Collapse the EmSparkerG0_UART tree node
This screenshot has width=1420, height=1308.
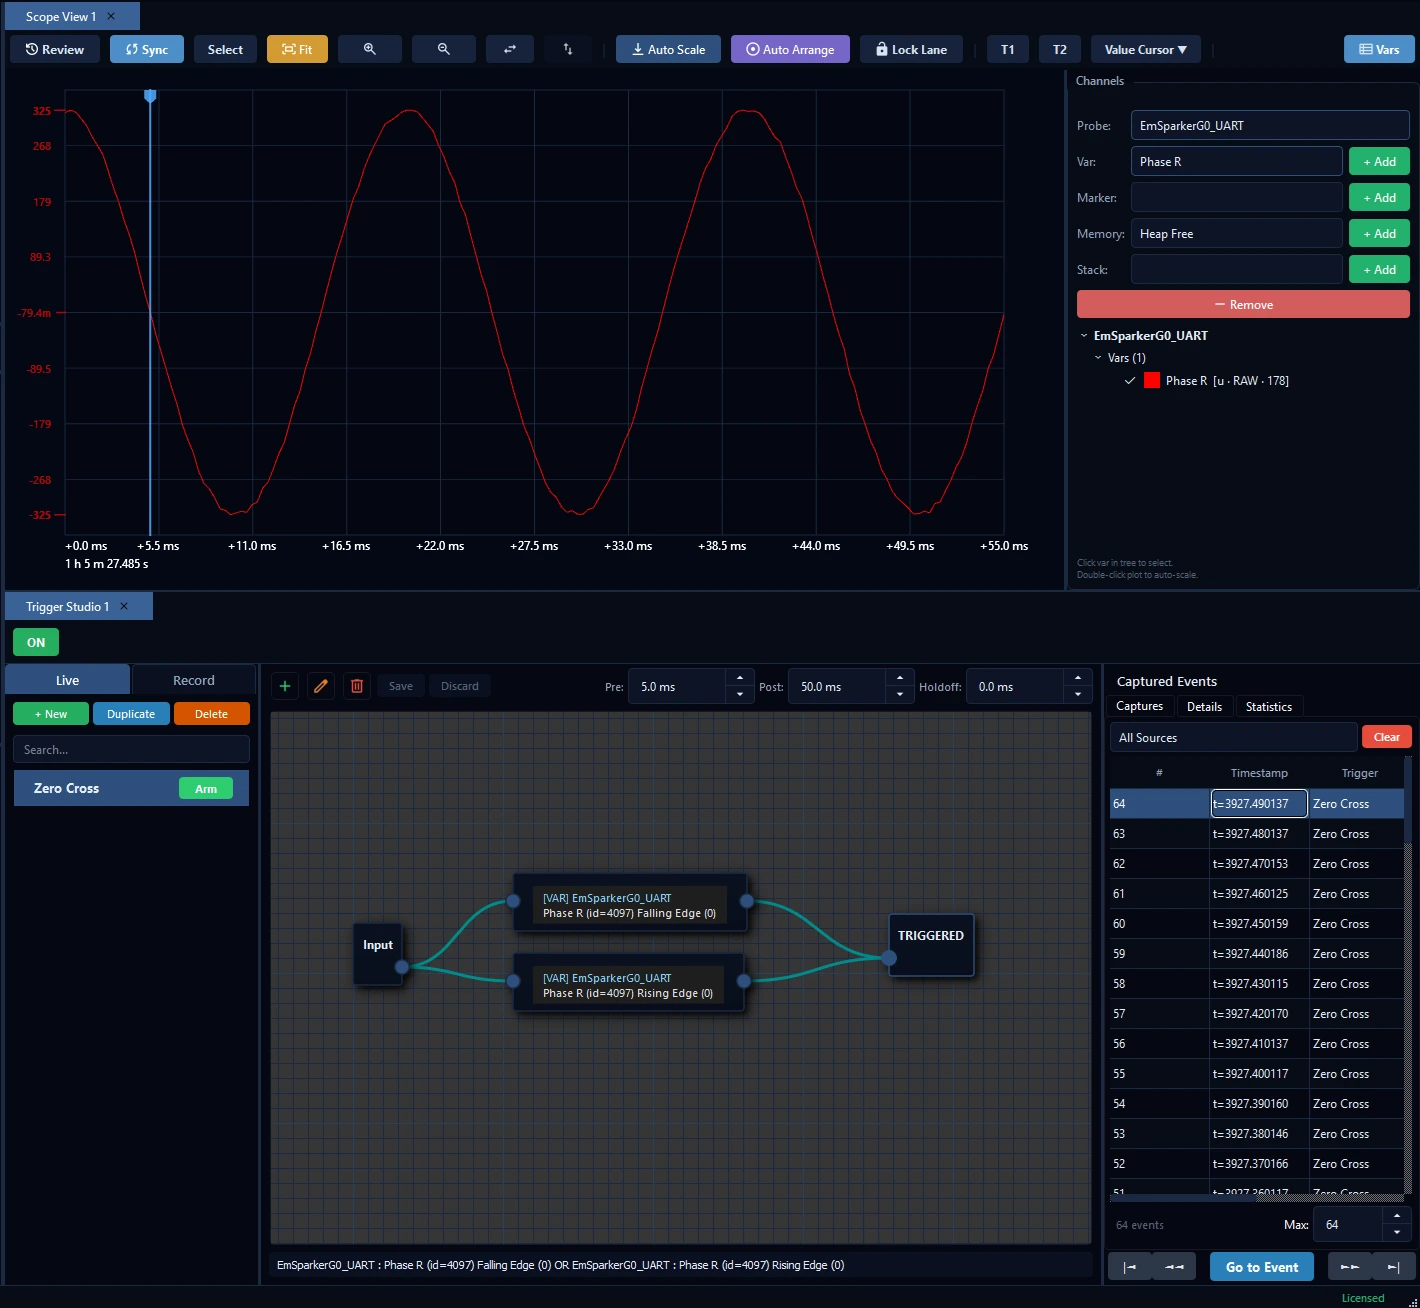(1084, 336)
